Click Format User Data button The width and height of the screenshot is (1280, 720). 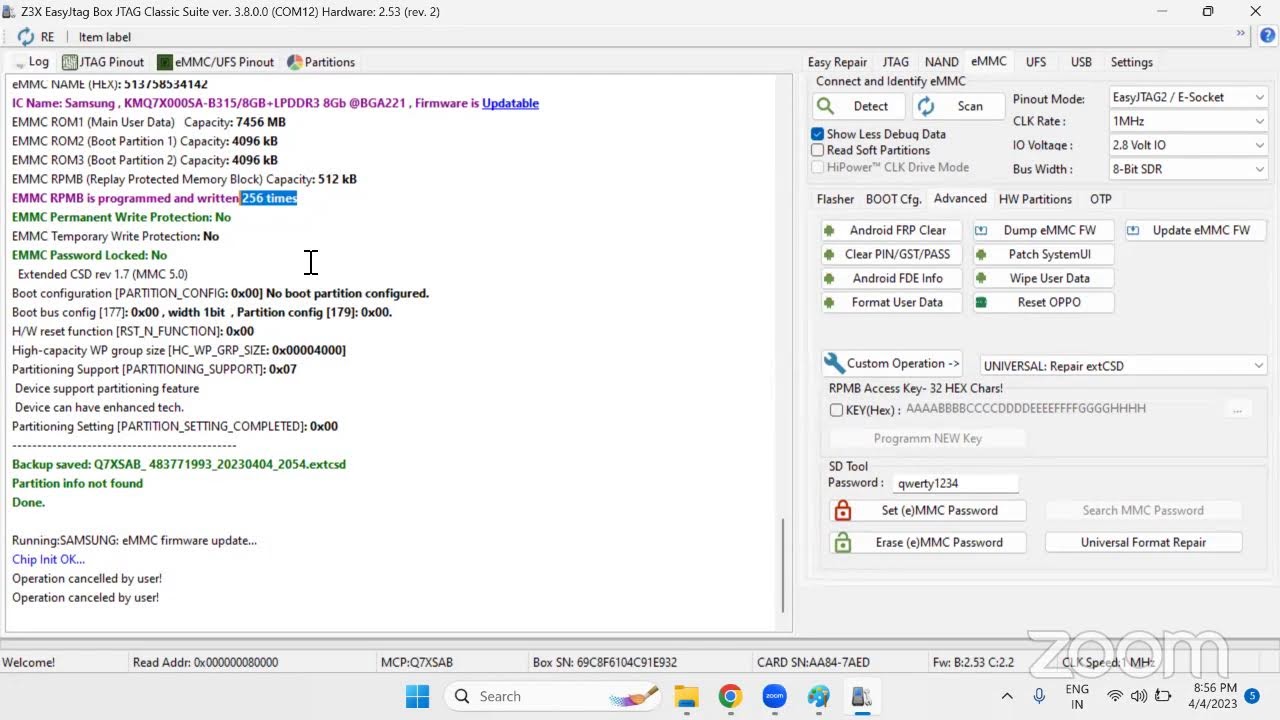(x=890, y=302)
